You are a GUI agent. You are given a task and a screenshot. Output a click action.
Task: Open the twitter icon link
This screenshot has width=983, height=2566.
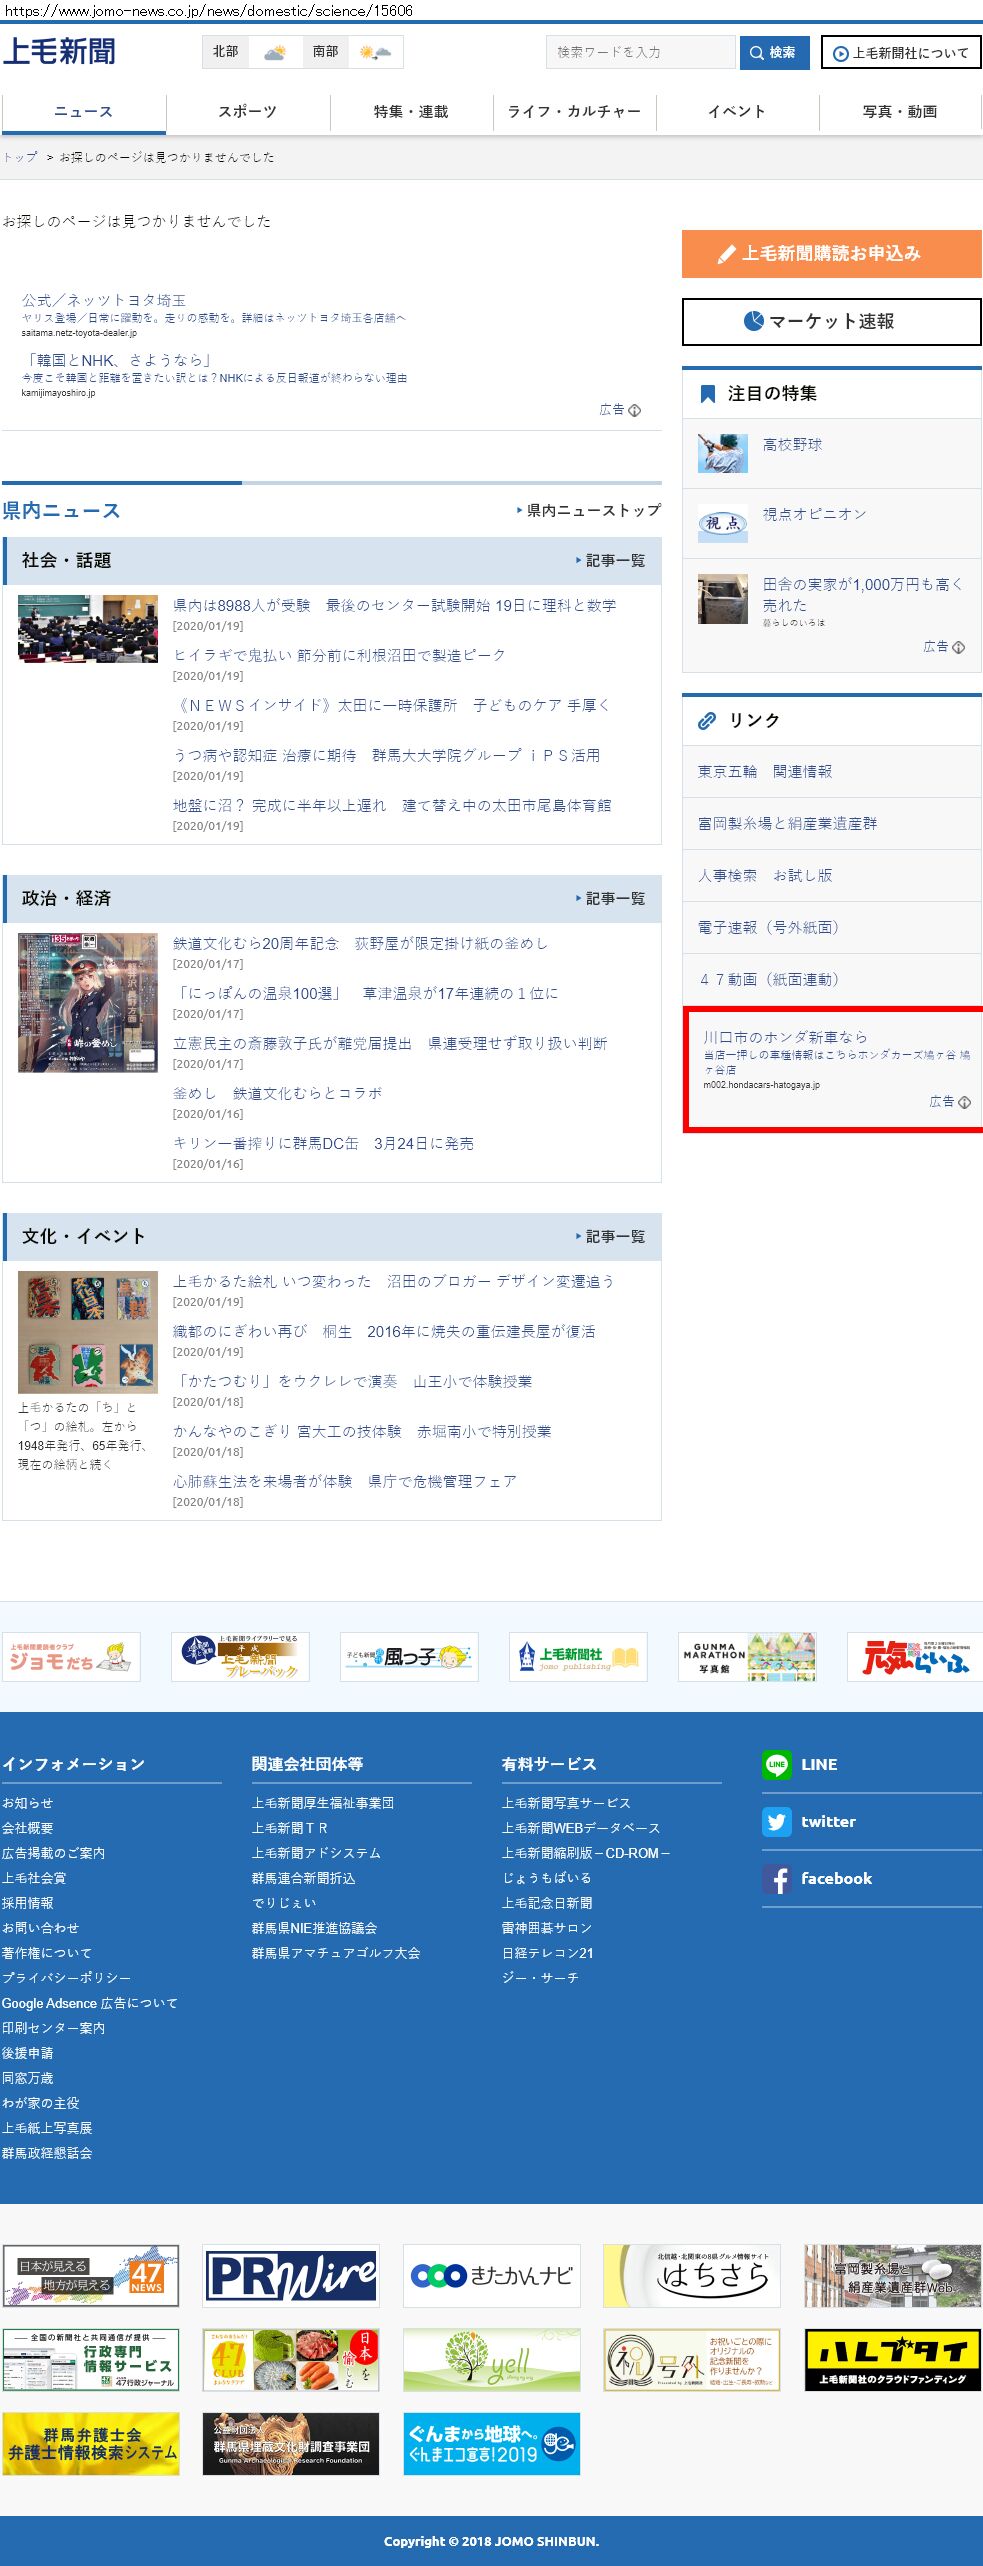tap(776, 1821)
